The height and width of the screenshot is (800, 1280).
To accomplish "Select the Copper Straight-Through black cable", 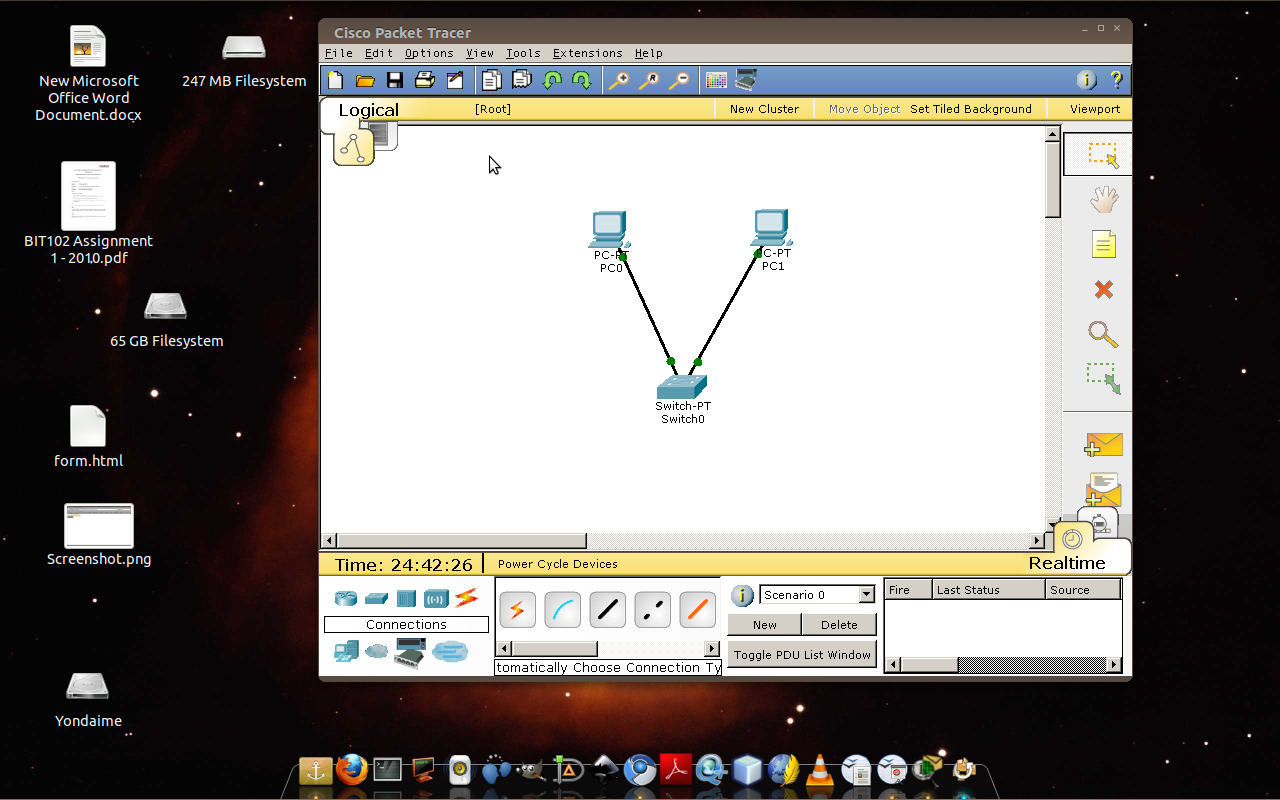I will (x=608, y=609).
